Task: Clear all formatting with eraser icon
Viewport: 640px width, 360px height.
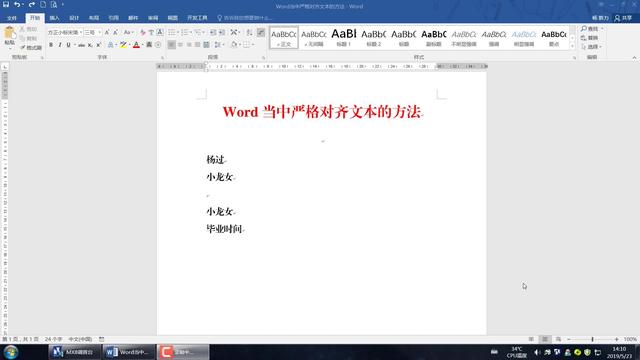Action: 142,32
